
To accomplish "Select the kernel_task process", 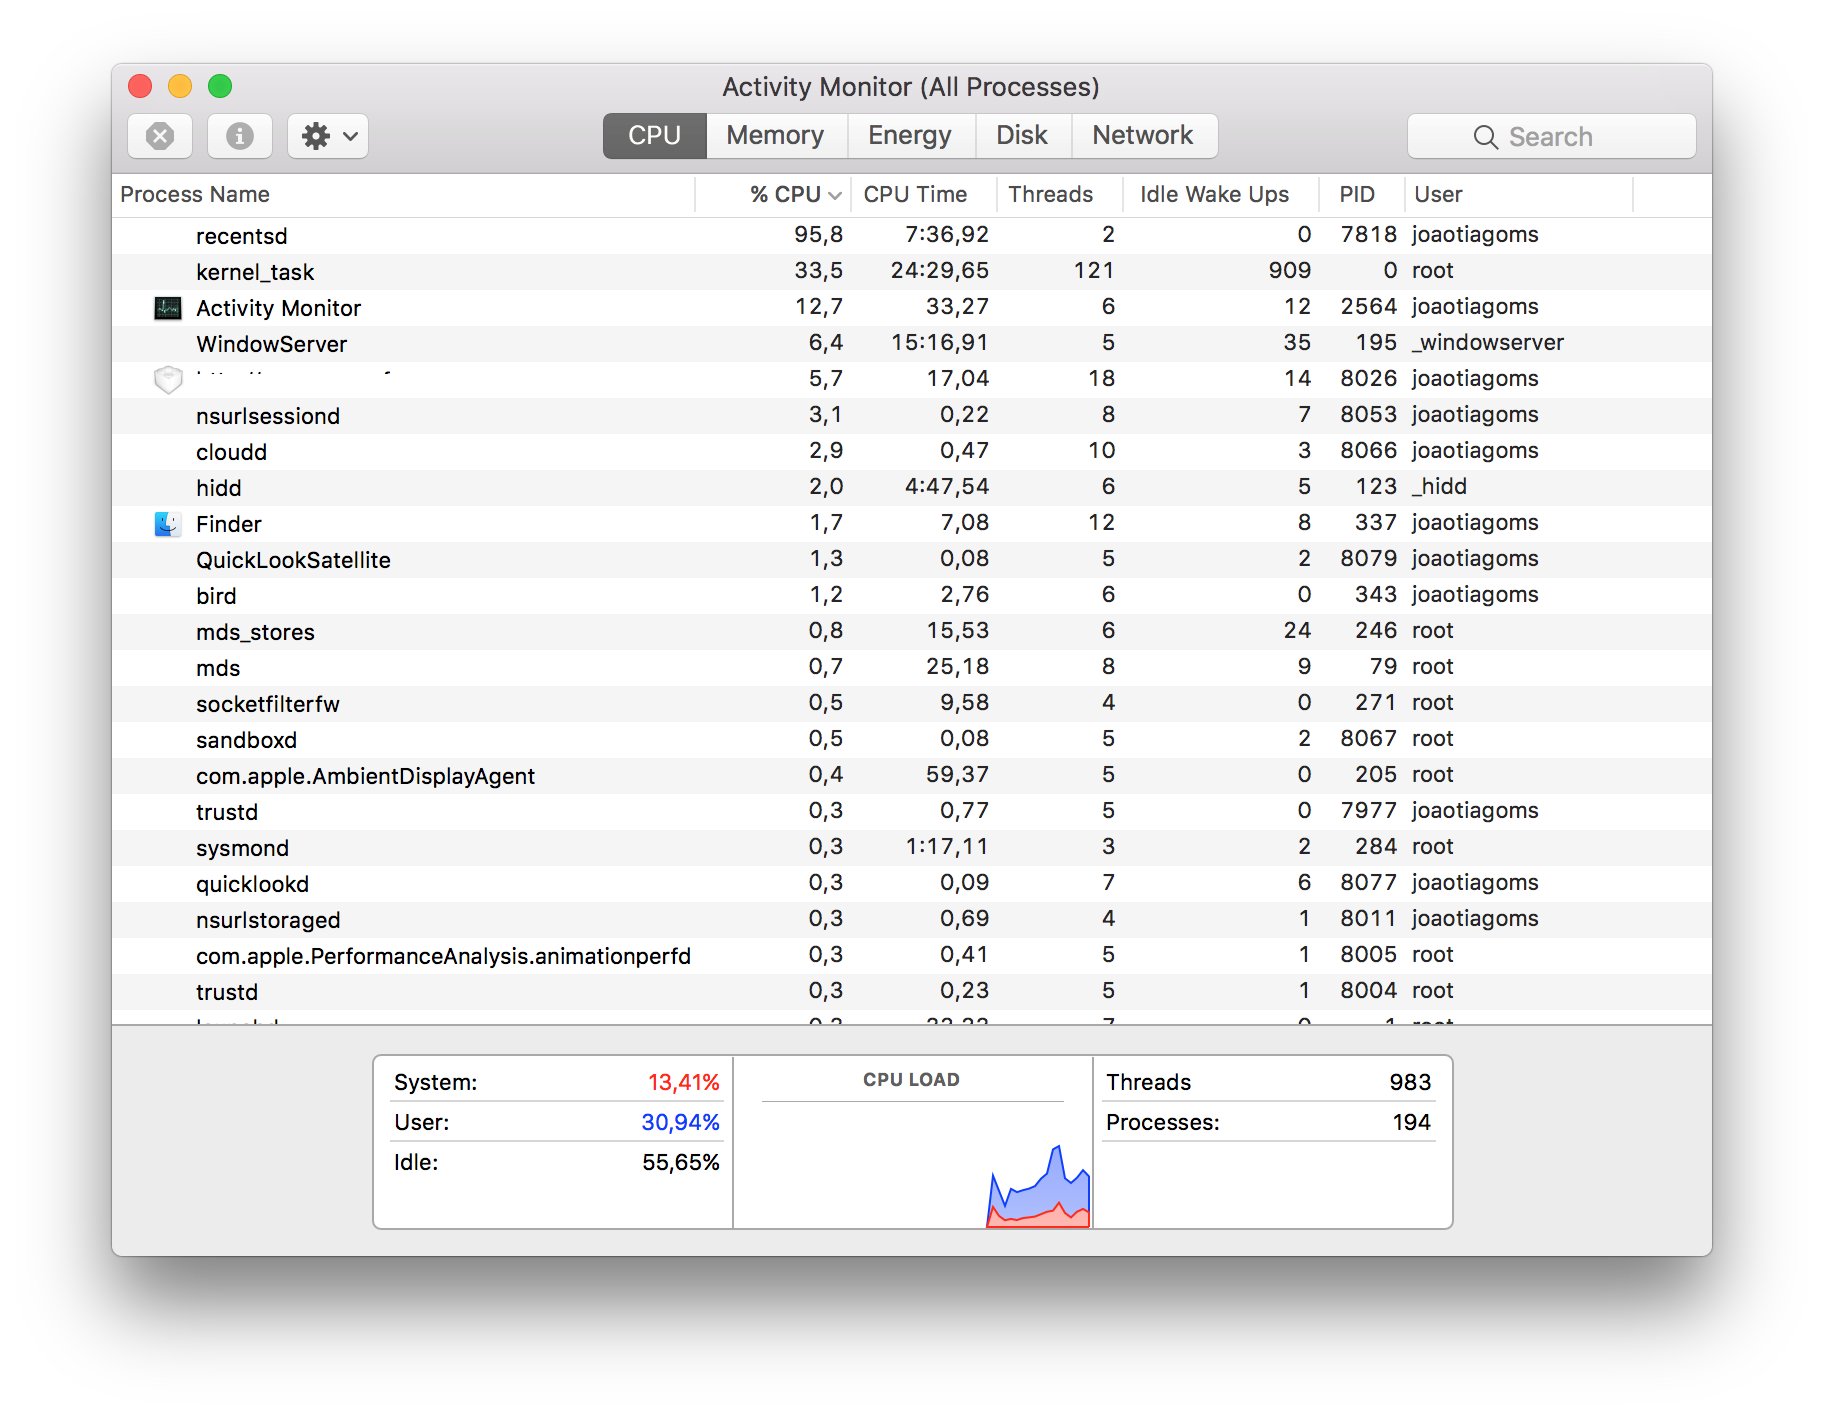I will tap(255, 272).
